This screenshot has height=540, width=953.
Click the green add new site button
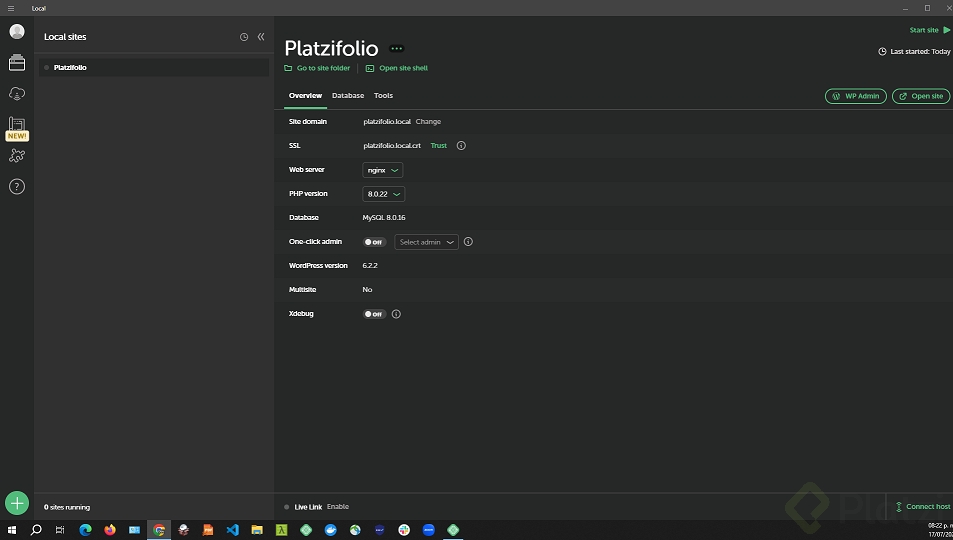coord(17,504)
